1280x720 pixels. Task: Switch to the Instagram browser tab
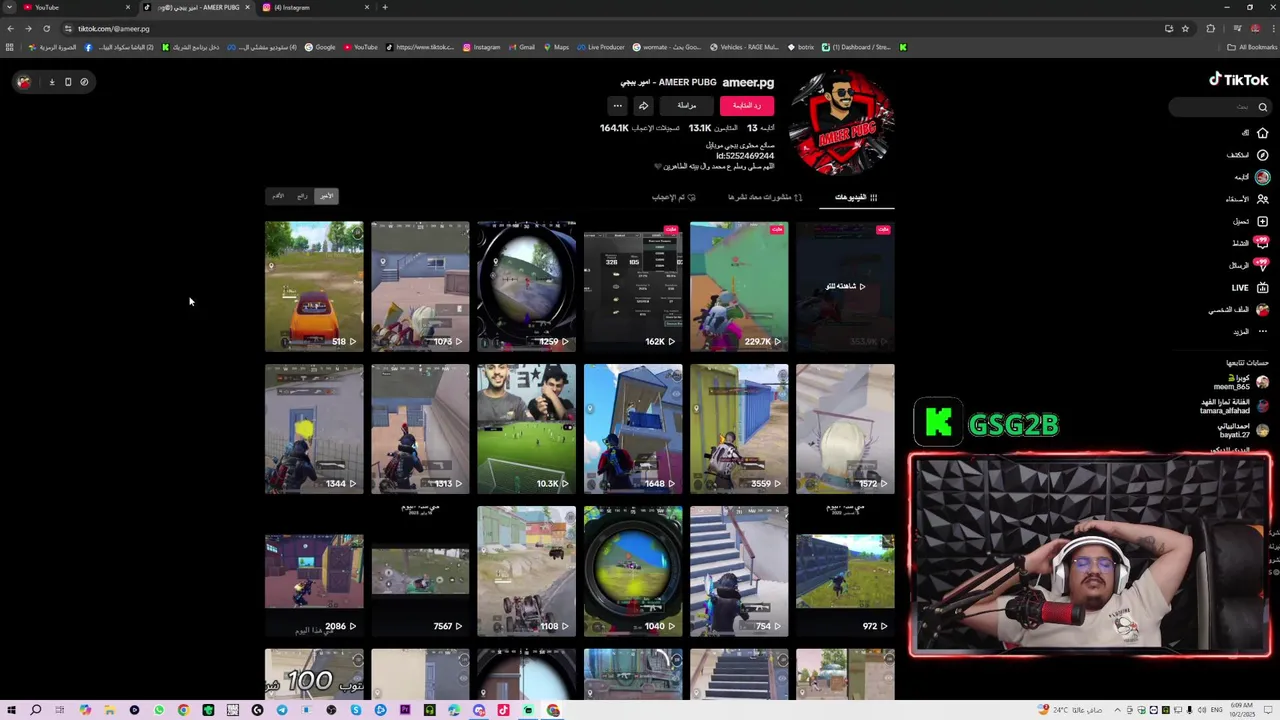pos(315,7)
